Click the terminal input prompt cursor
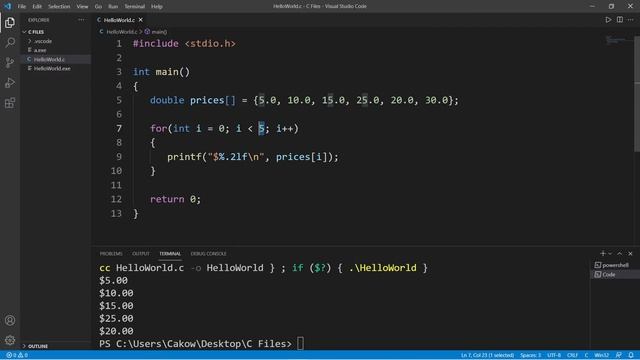Screen dimensions: 640x360 (300, 344)
